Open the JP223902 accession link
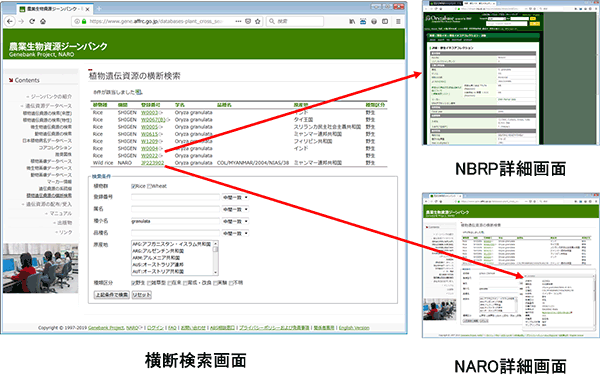Viewport: 600px width, 386px height. tap(152, 163)
